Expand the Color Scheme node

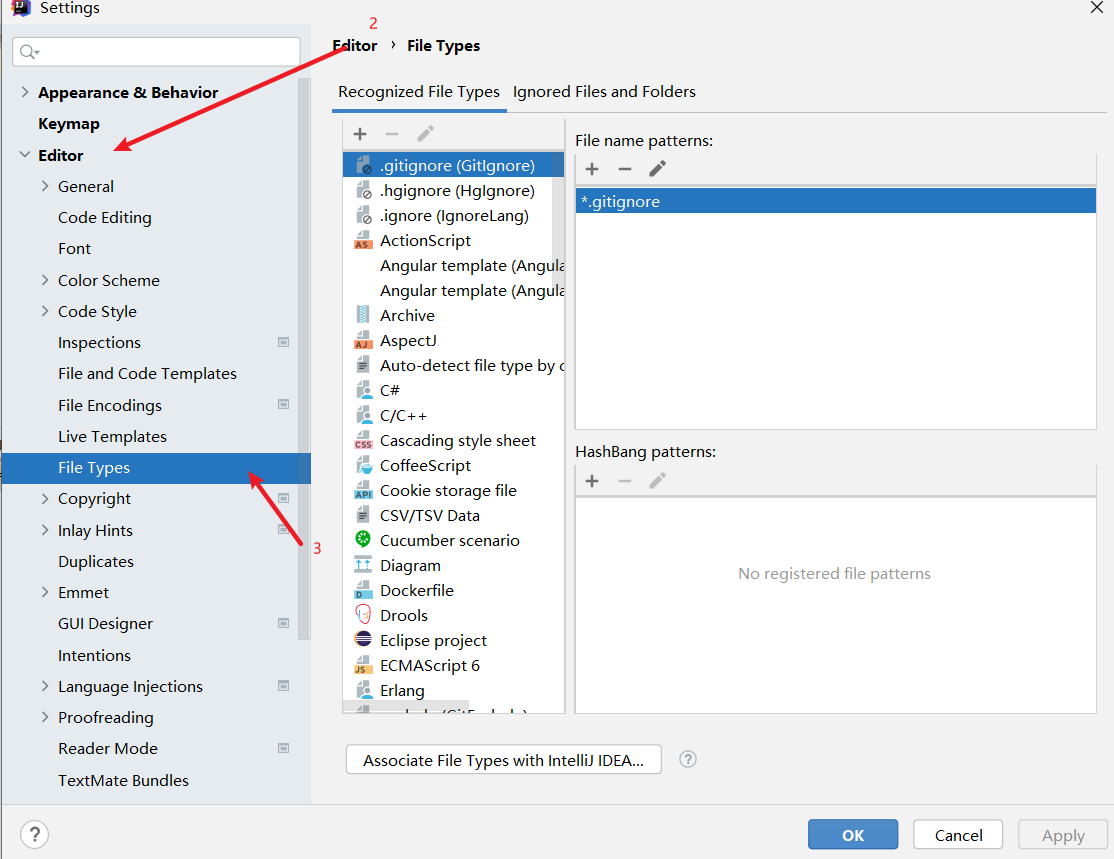(x=45, y=280)
